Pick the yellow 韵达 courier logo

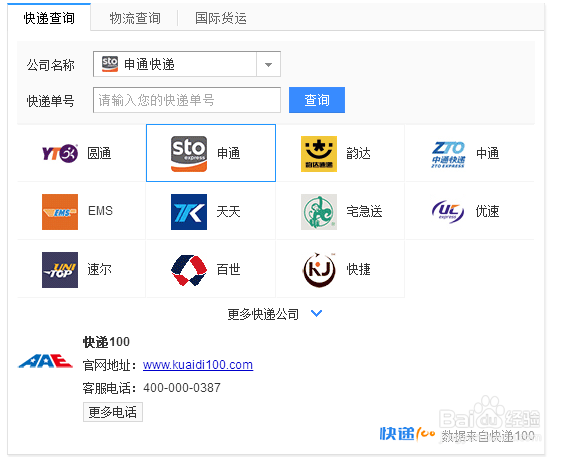[x=319, y=154]
